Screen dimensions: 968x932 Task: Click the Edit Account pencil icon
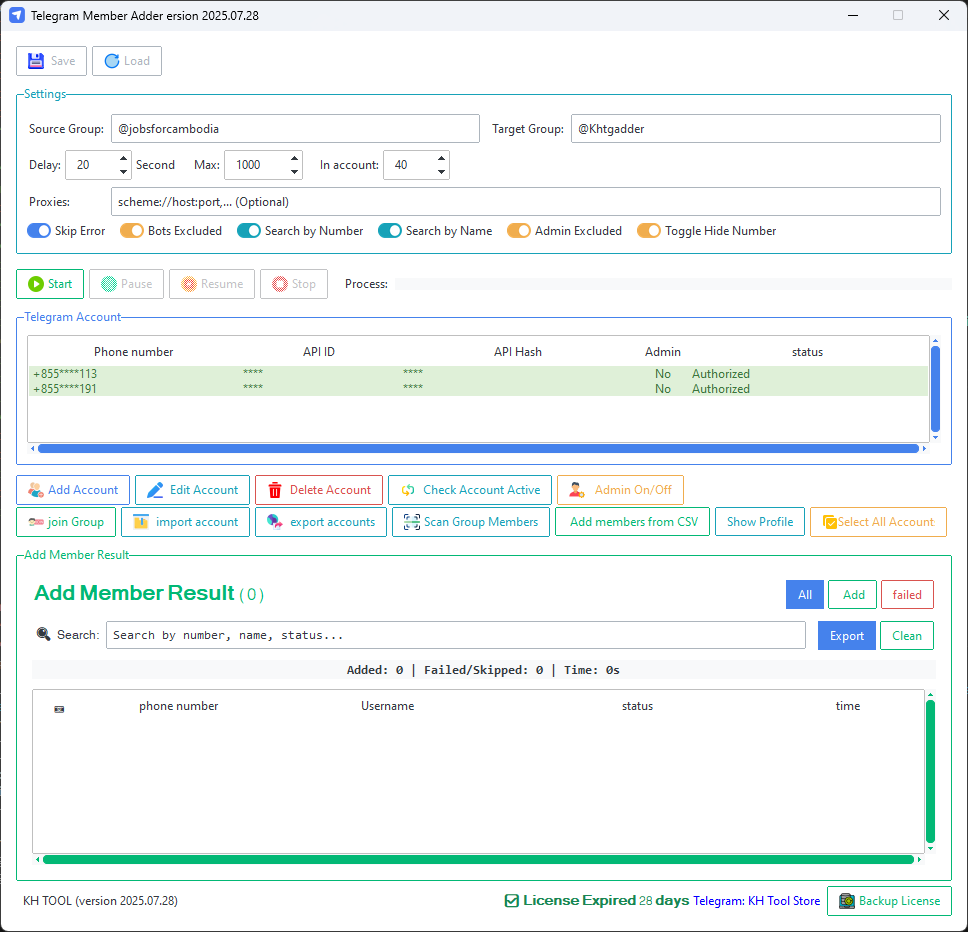155,490
